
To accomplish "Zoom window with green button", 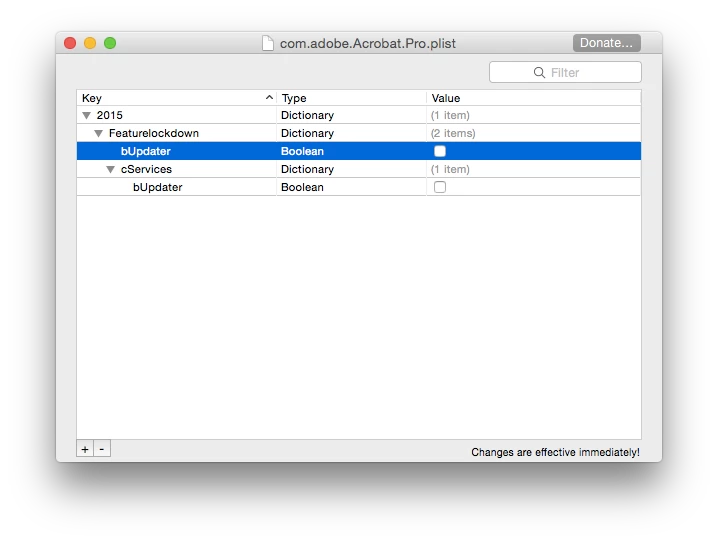I will pos(110,43).
